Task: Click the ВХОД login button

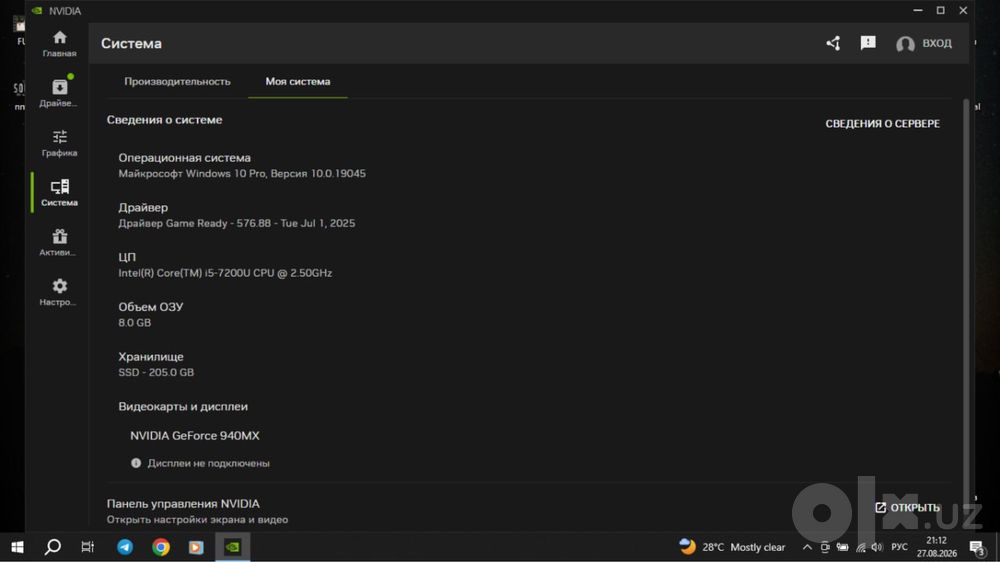Action: (x=923, y=43)
